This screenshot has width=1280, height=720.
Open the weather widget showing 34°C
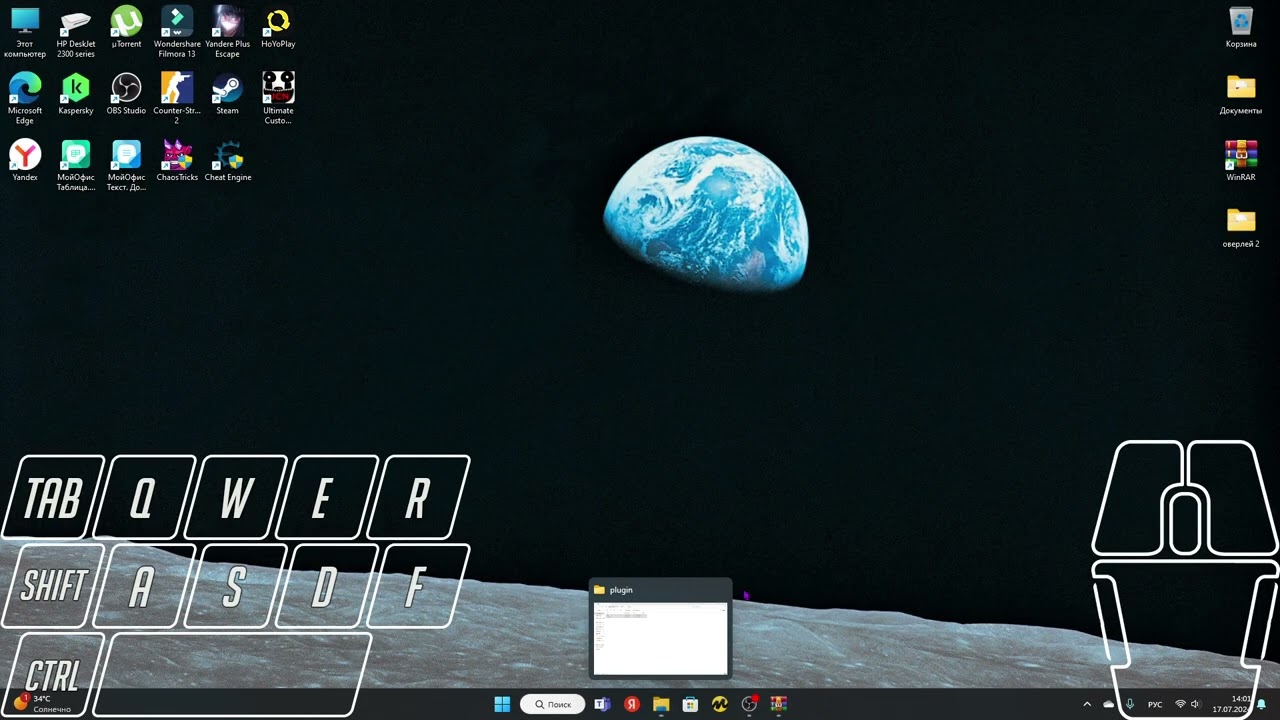[x=42, y=704]
